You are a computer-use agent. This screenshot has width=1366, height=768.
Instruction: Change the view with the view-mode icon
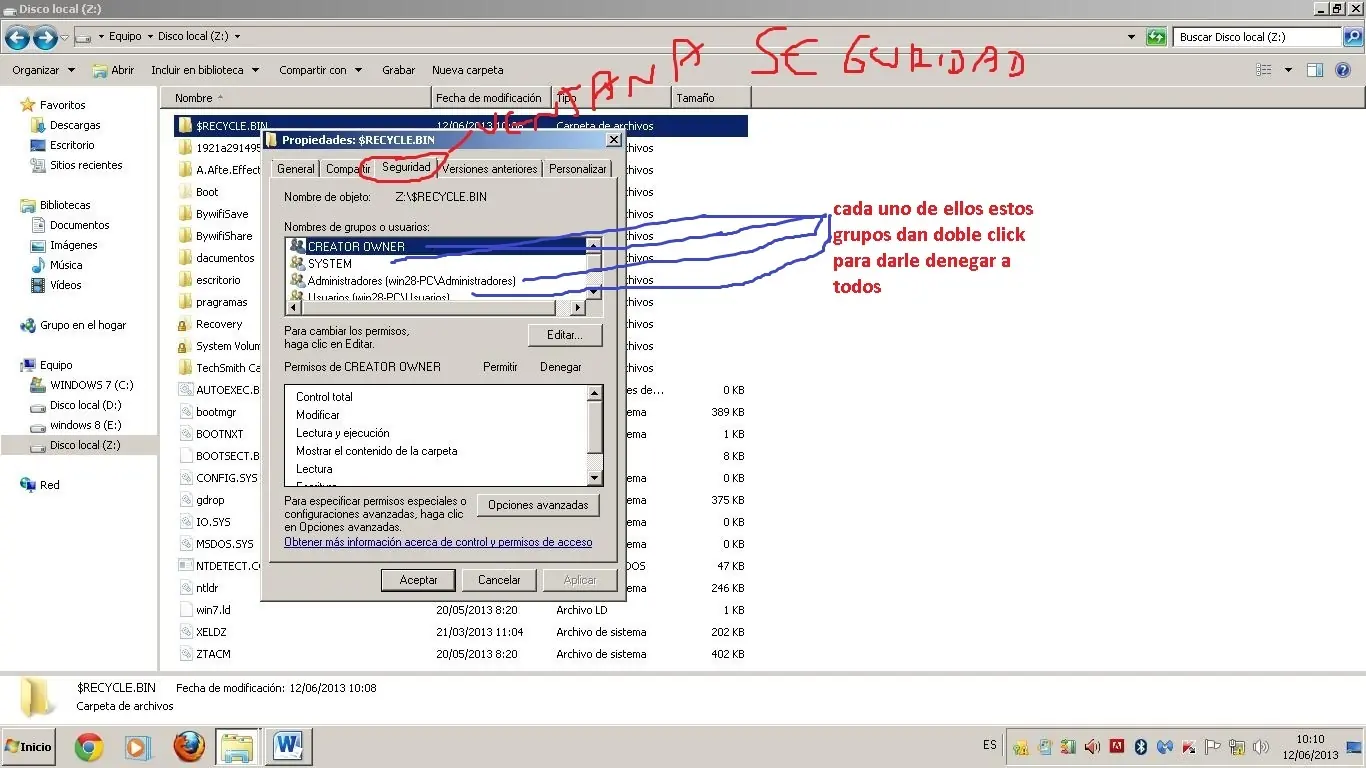click(1264, 70)
